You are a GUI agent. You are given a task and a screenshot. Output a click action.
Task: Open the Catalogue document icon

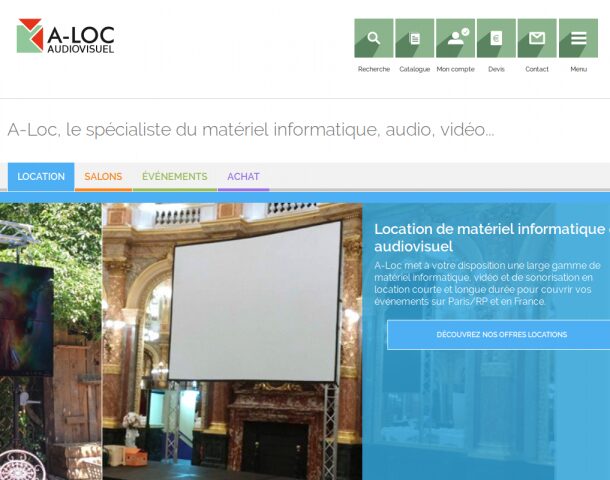click(414, 39)
